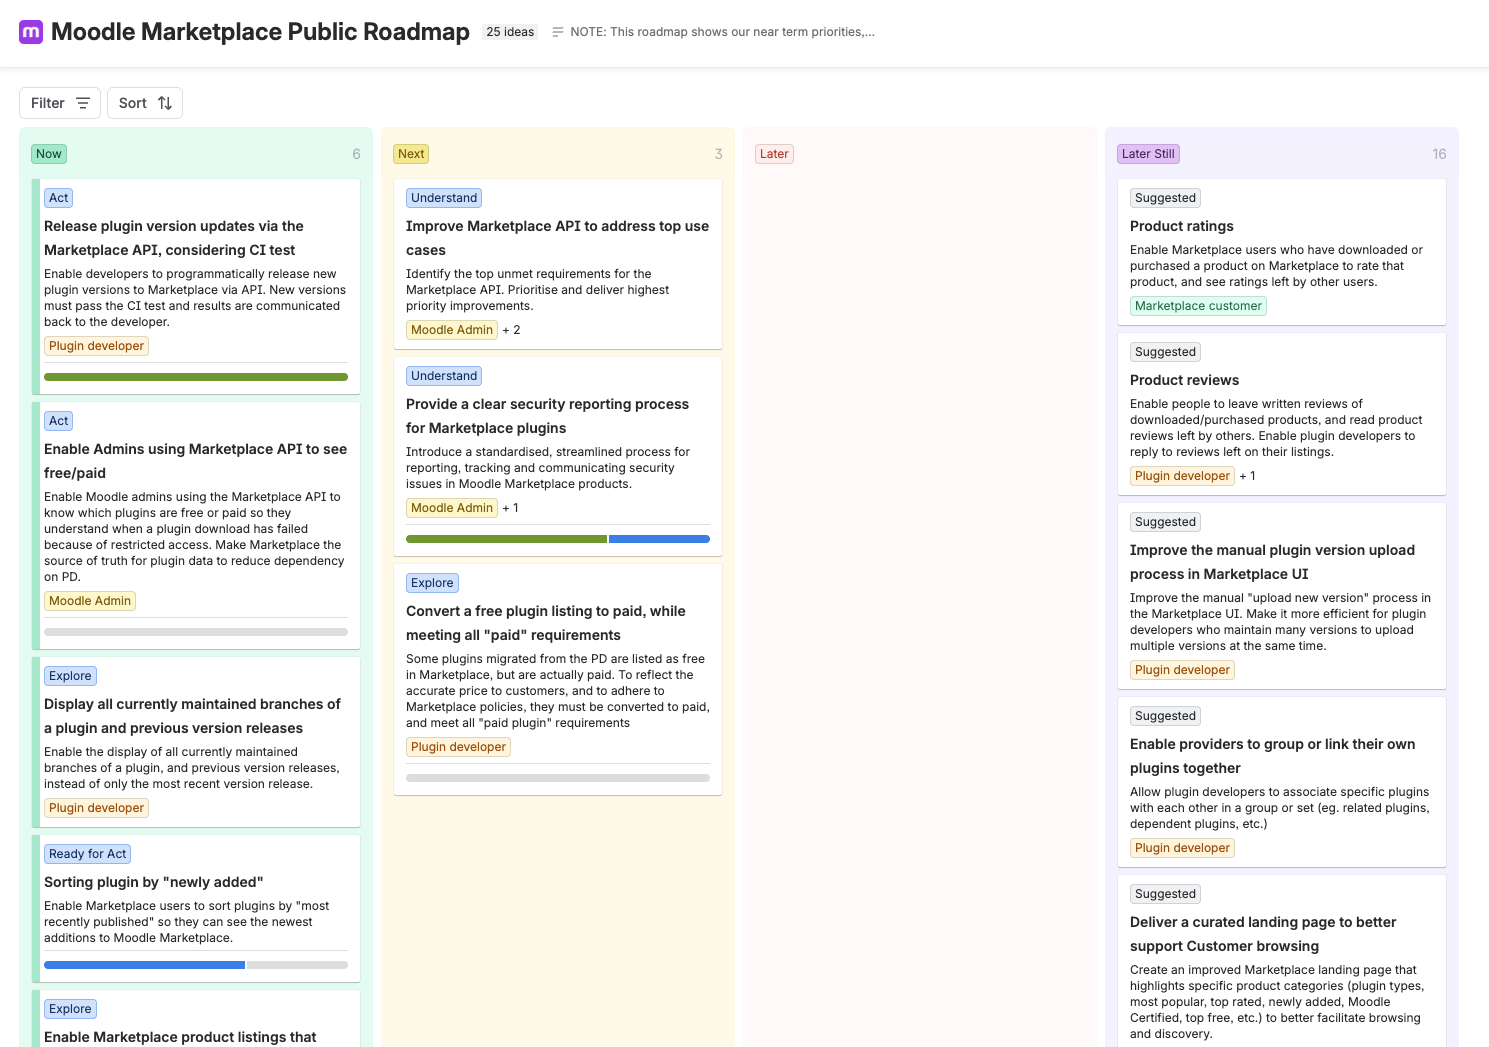Click Plugin developer tag on manual upload card
Image resolution: width=1489 pixels, height=1047 pixels.
click(1182, 670)
